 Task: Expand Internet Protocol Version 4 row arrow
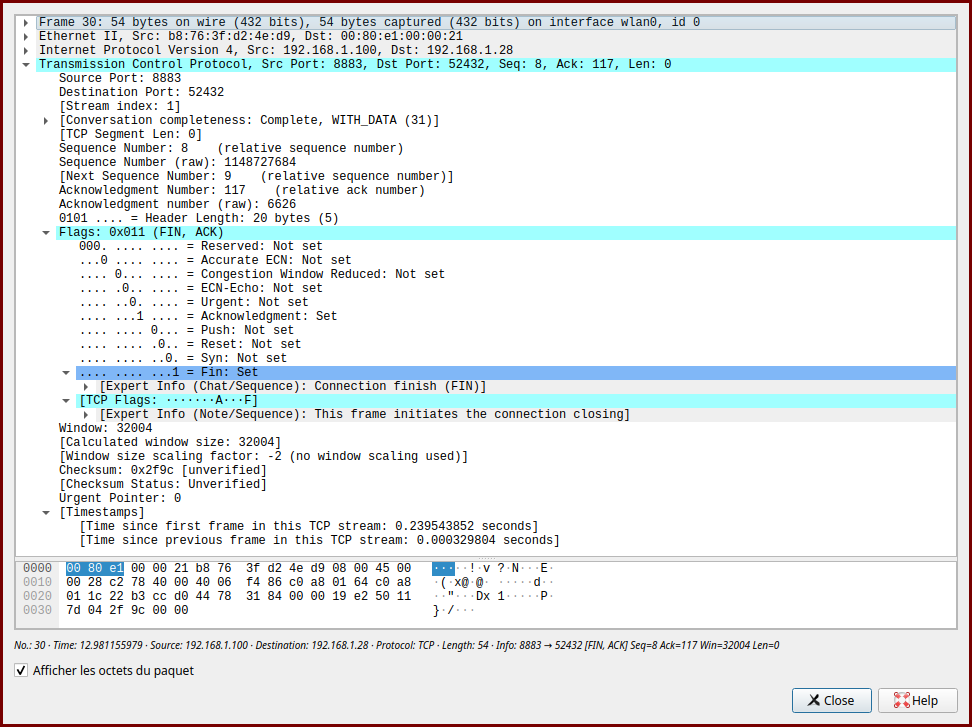25,50
